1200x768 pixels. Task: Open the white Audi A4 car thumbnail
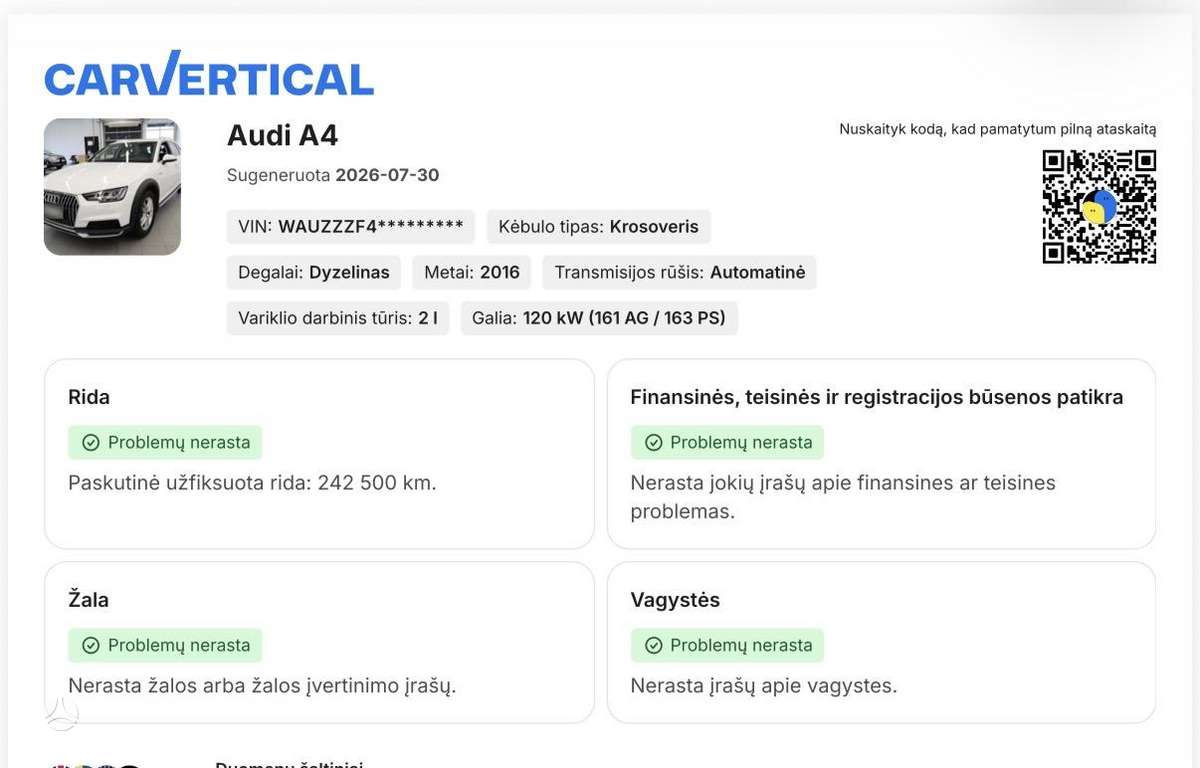[x=112, y=187]
